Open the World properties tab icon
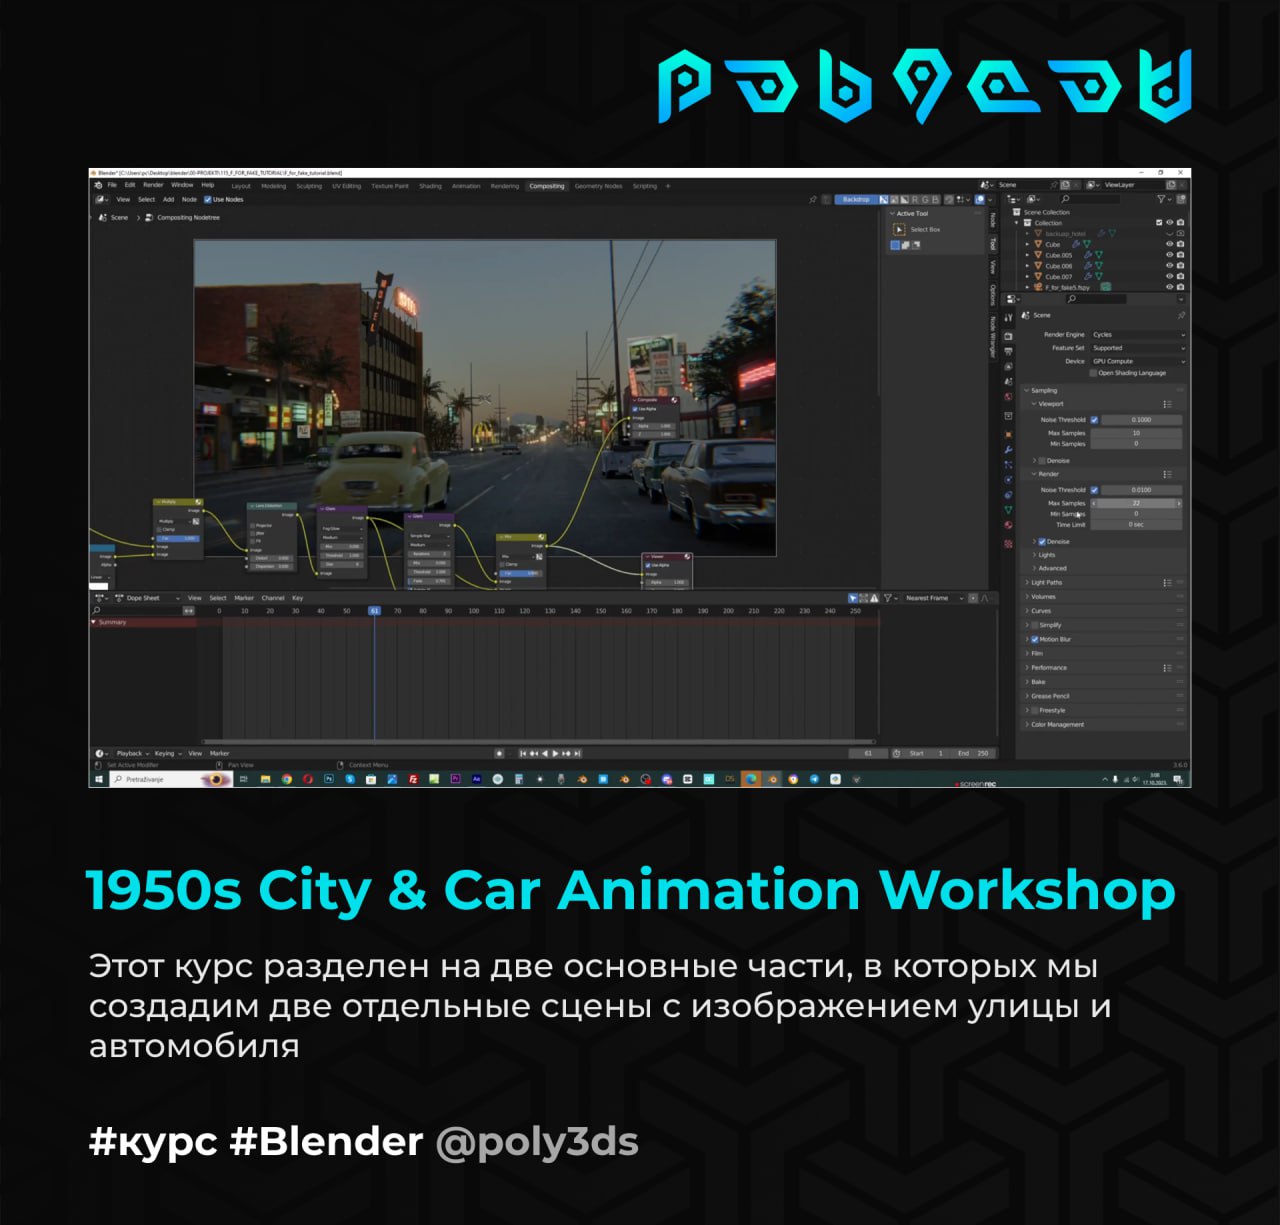The width and height of the screenshot is (1280, 1225). 1008,397
